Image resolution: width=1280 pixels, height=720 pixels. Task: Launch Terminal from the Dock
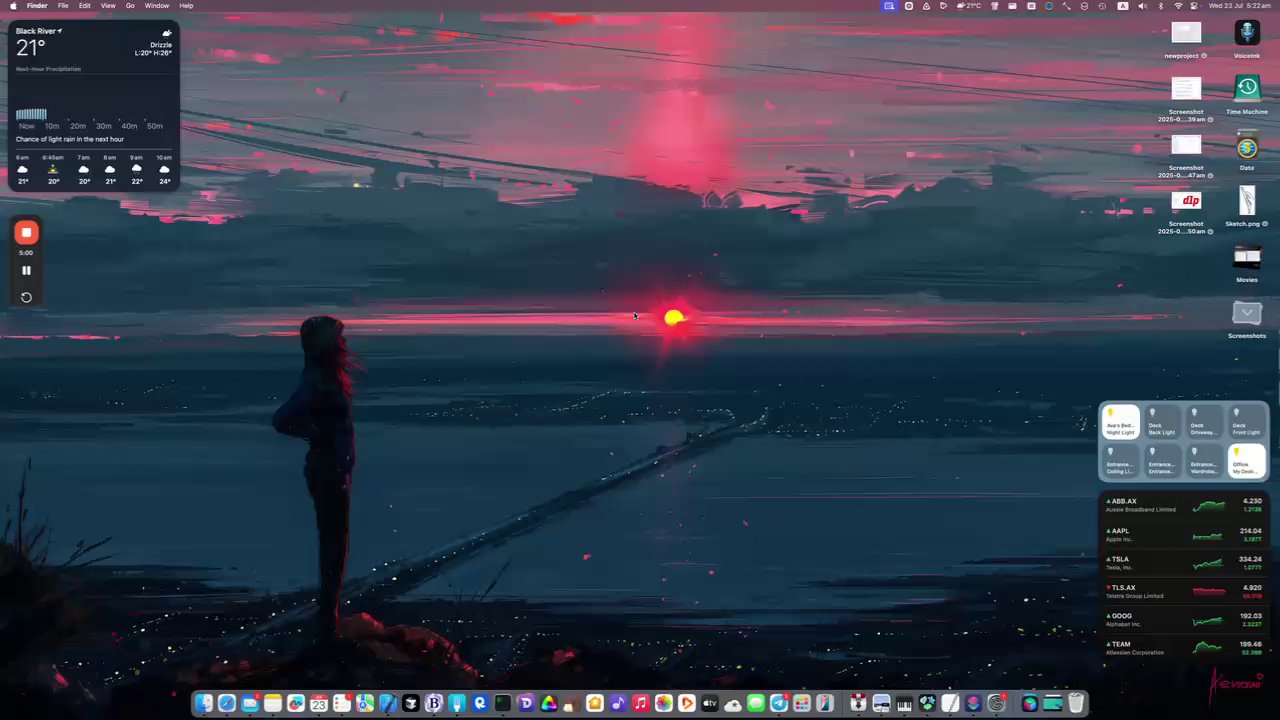[502, 703]
